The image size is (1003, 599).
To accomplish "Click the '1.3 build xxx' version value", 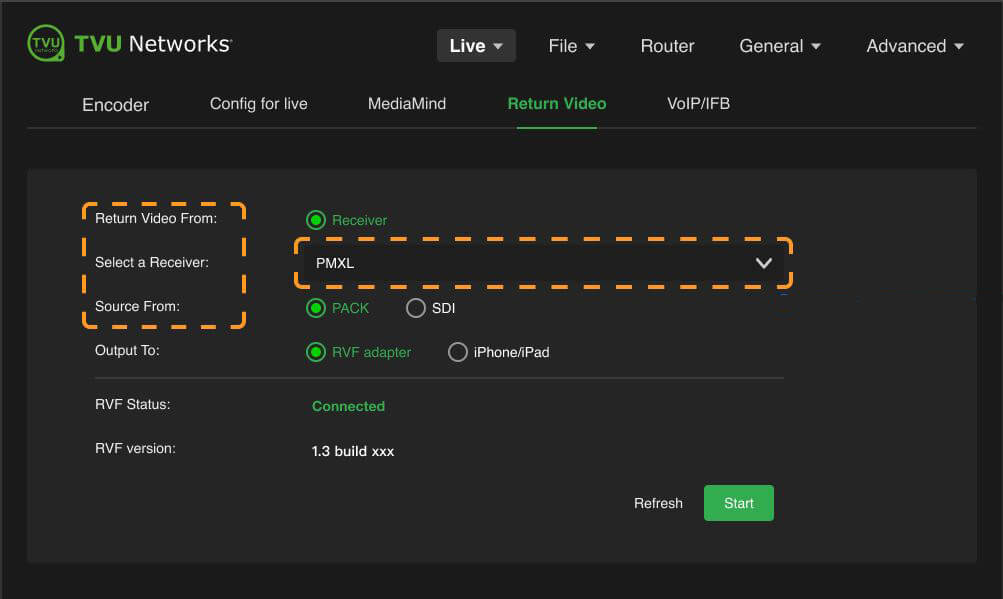I will (352, 451).
